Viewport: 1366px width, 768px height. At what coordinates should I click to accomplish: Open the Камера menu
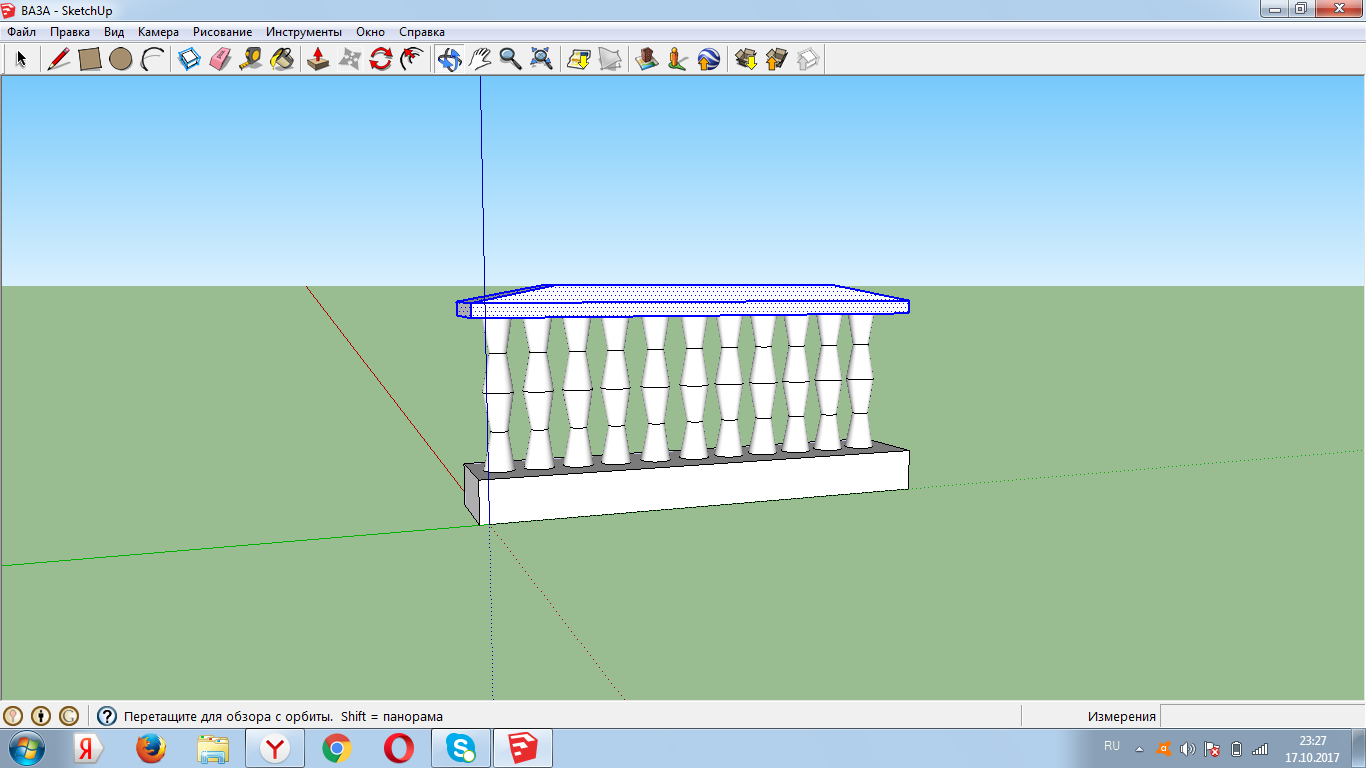coord(158,32)
